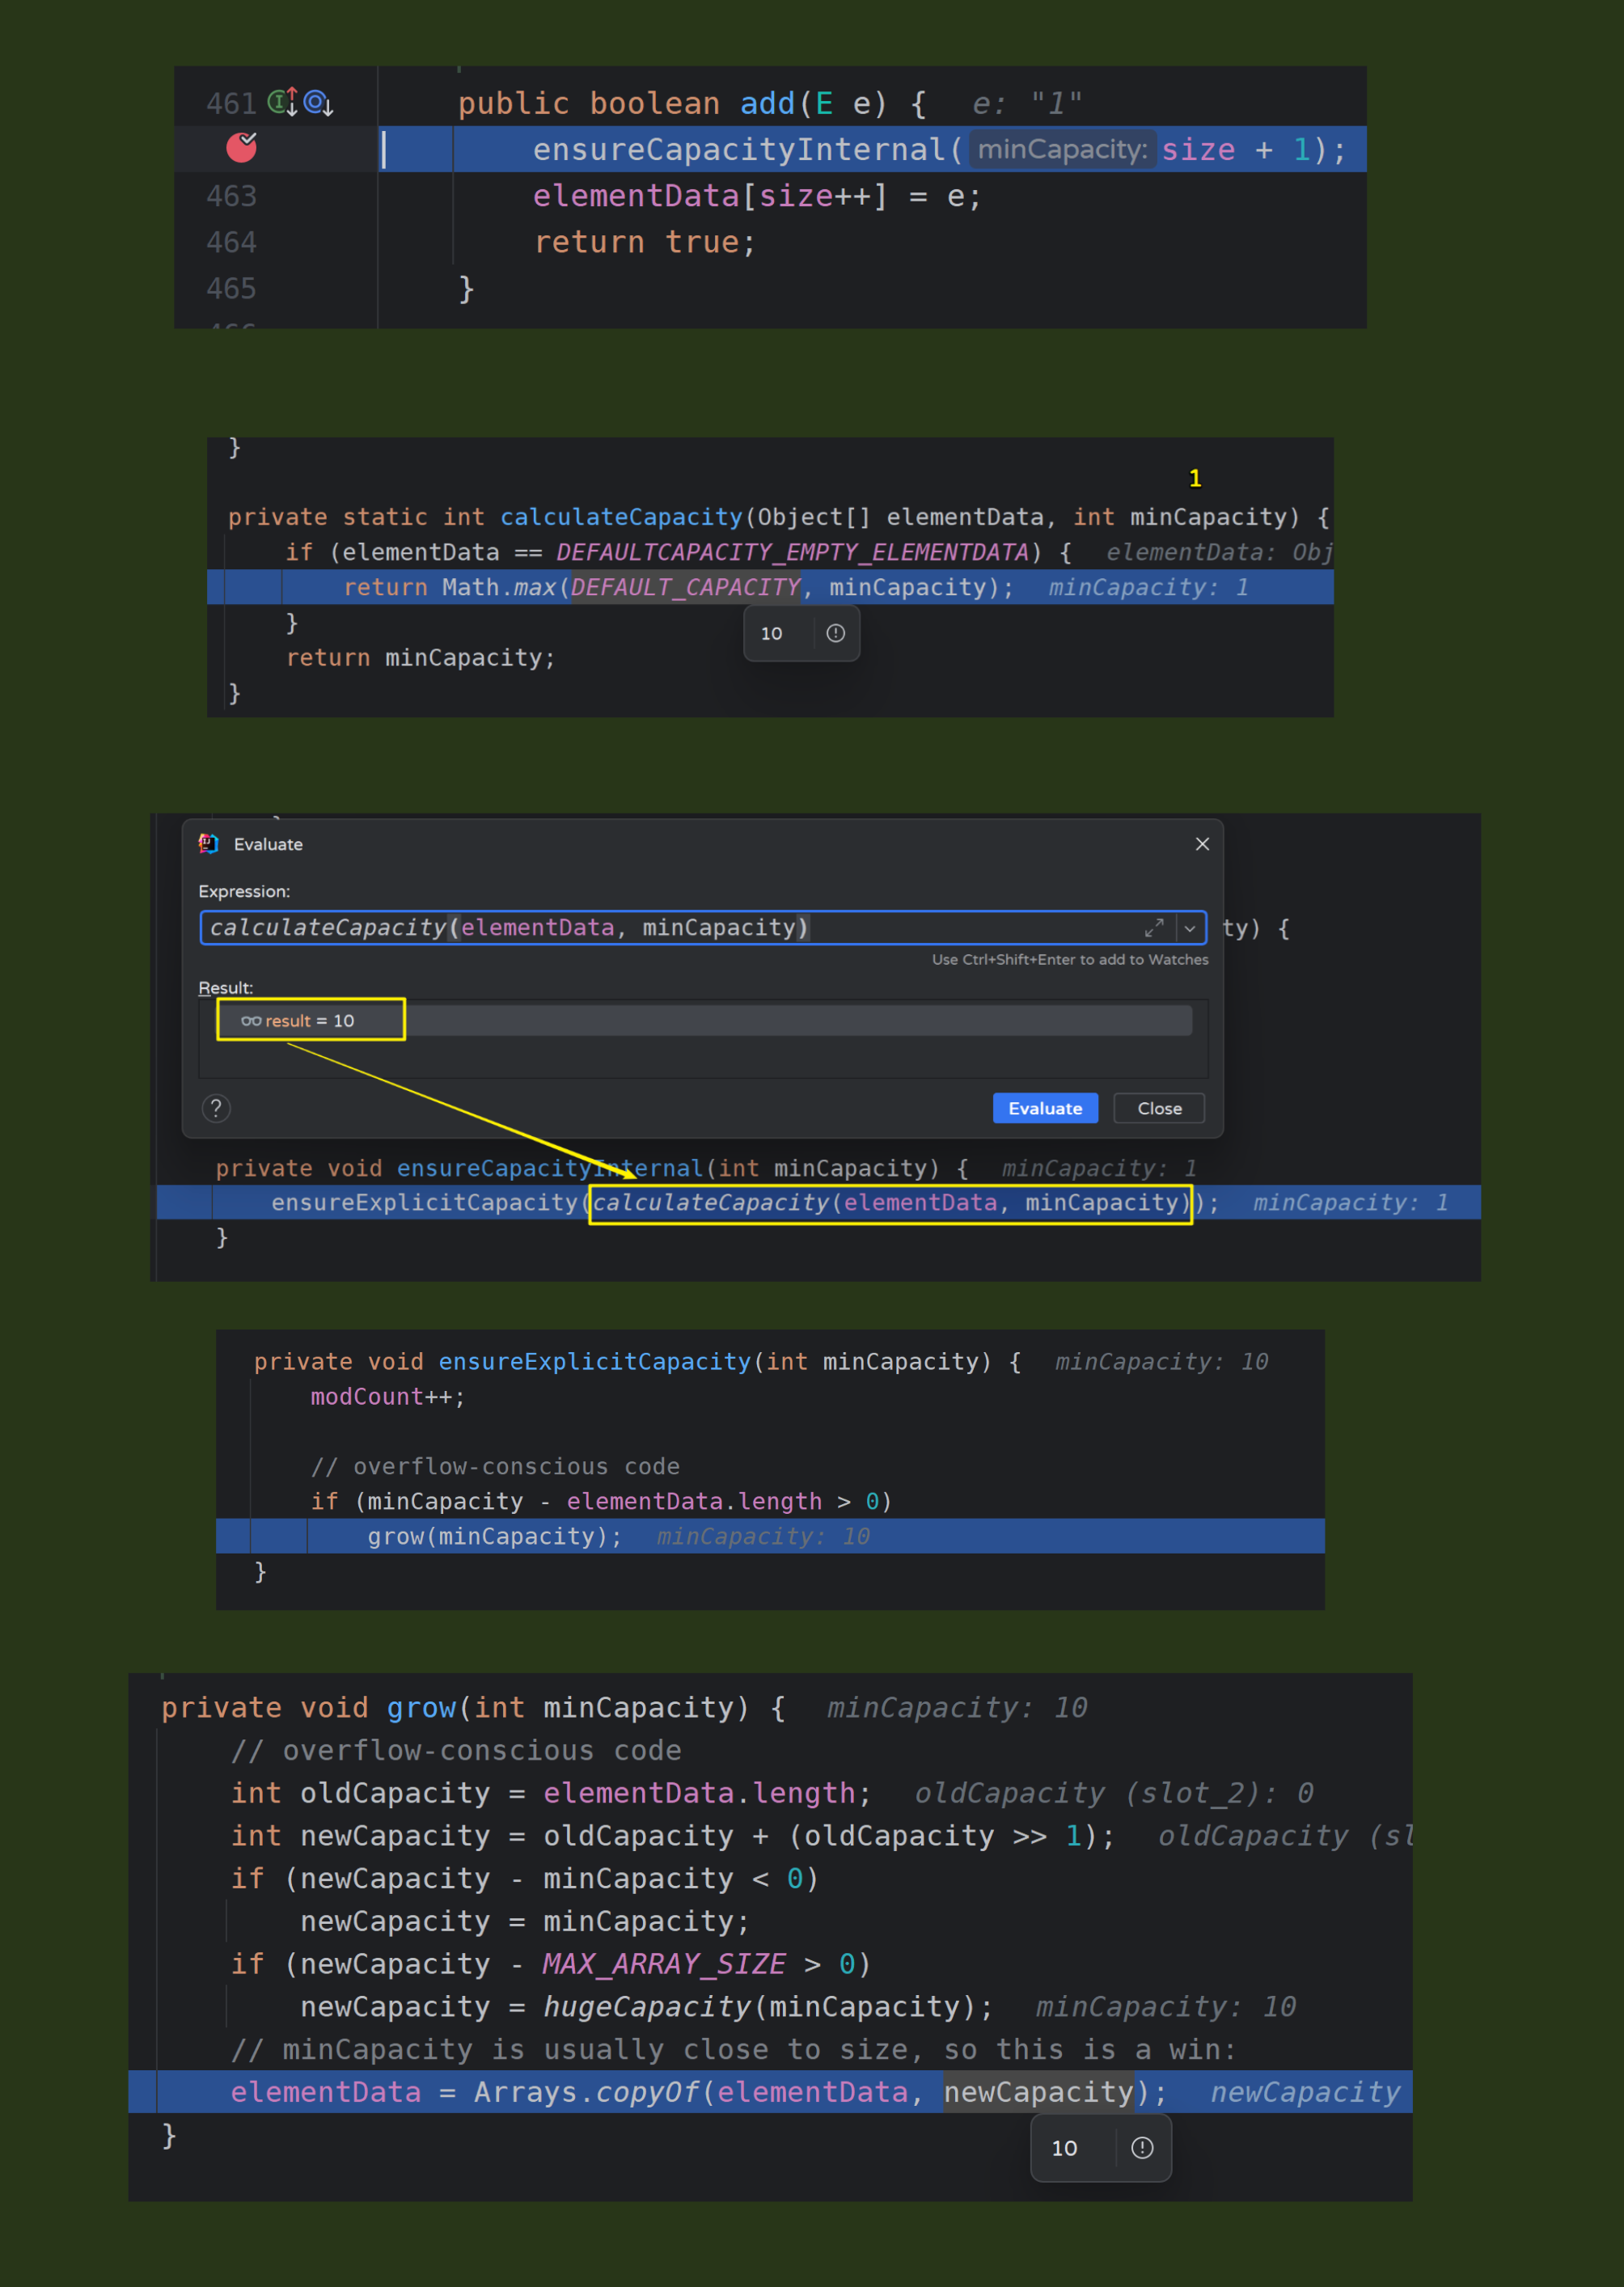
Task: Click the glasses watch icon next to result
Action: 251,1021
